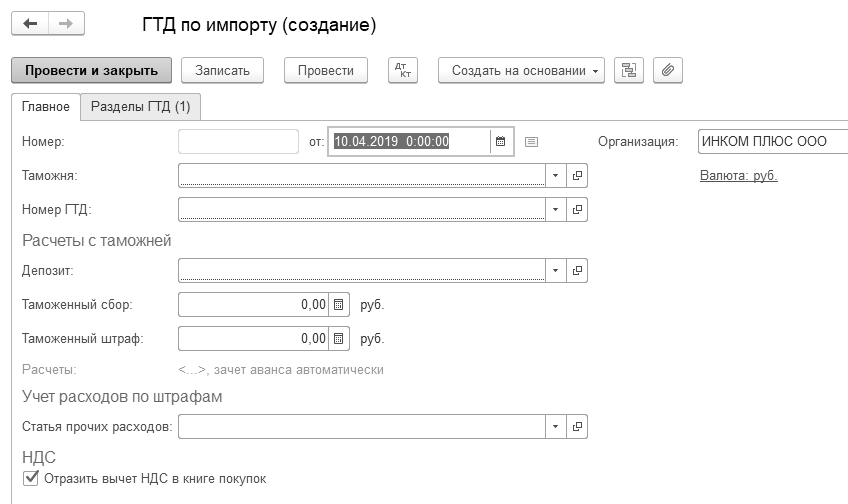The height and width of the screenshot is (504, 848).
Task: Open the Валюта: руб. link
Action: click(x=738, y=176)
